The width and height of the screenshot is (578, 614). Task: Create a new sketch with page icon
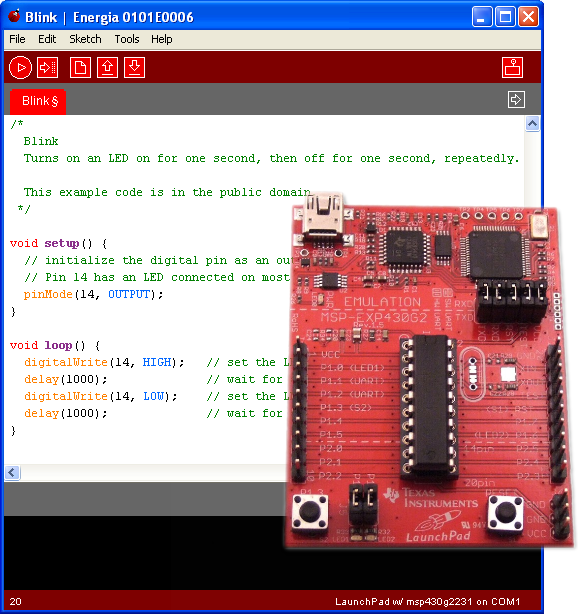(80, 67)
